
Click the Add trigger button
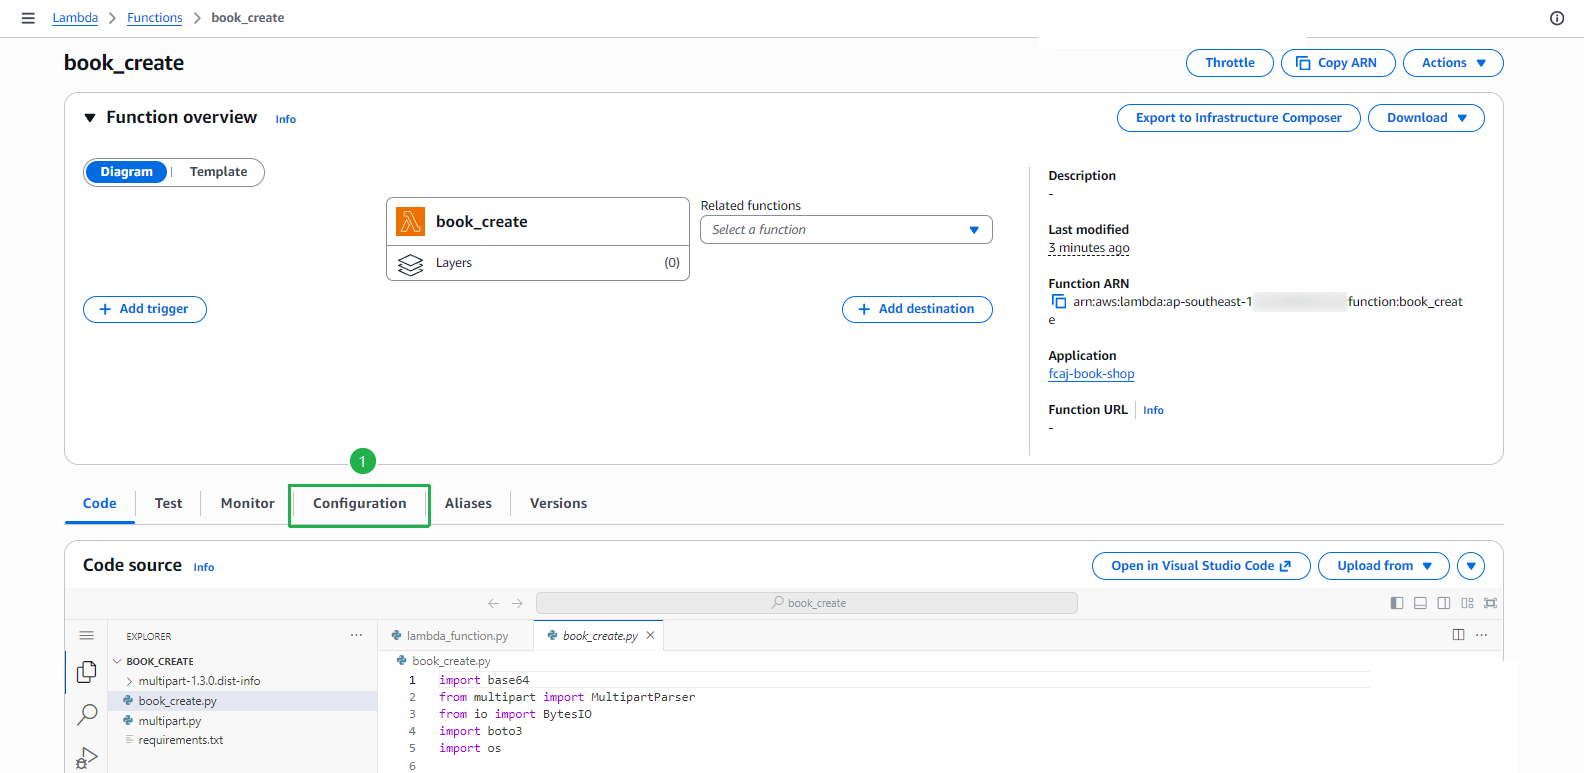pyautogui.click(x=145, y=309)
